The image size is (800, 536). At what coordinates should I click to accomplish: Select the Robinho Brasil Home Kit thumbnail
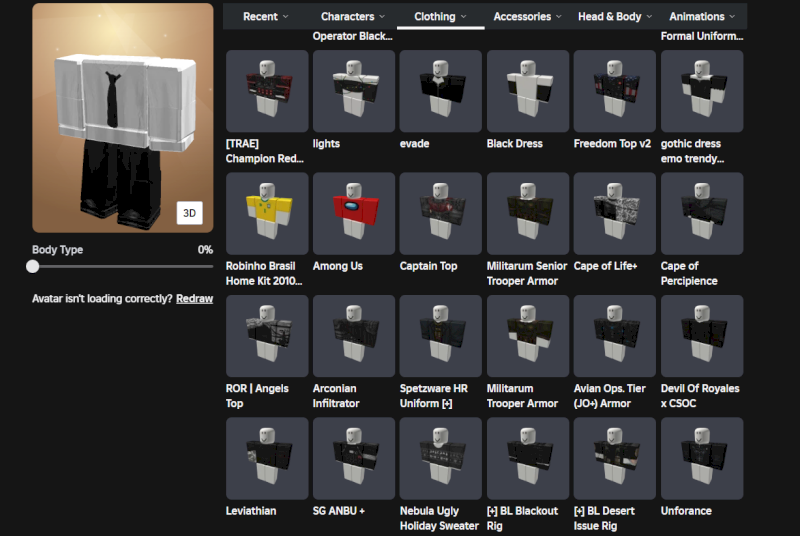pyautogui.click(x=267, y=213)
